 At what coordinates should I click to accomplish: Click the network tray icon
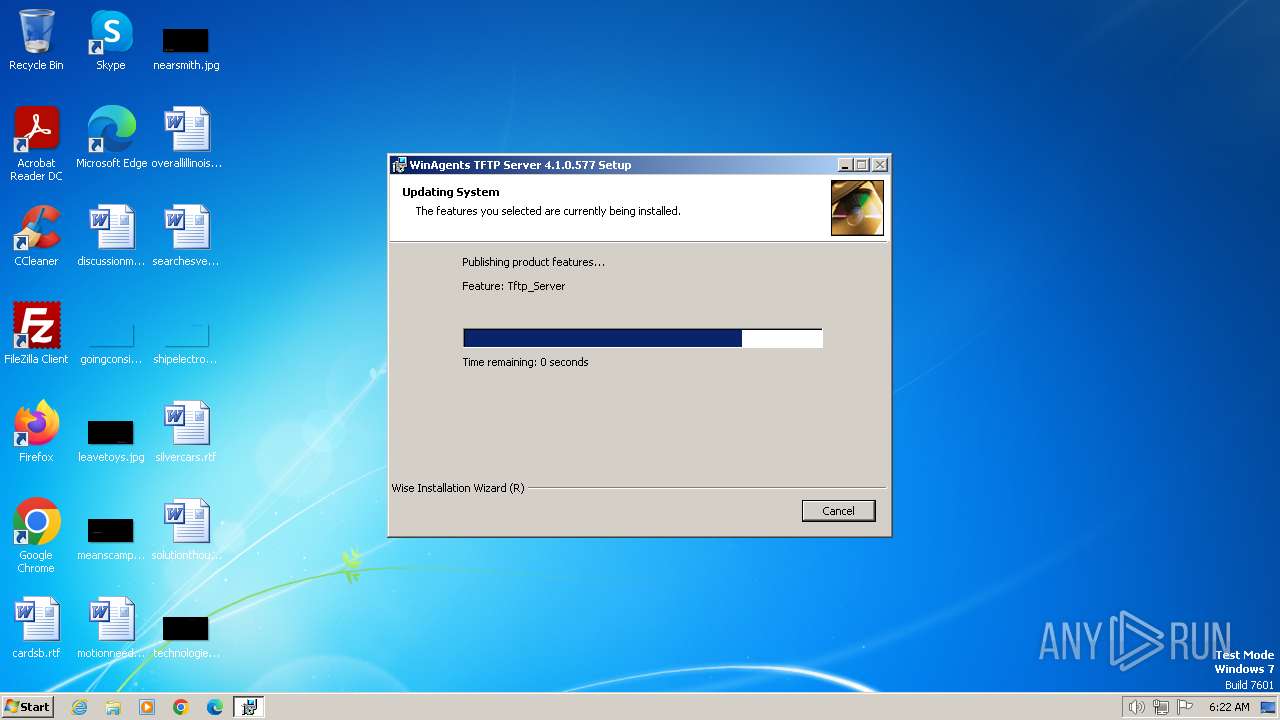pos(1161,707)
